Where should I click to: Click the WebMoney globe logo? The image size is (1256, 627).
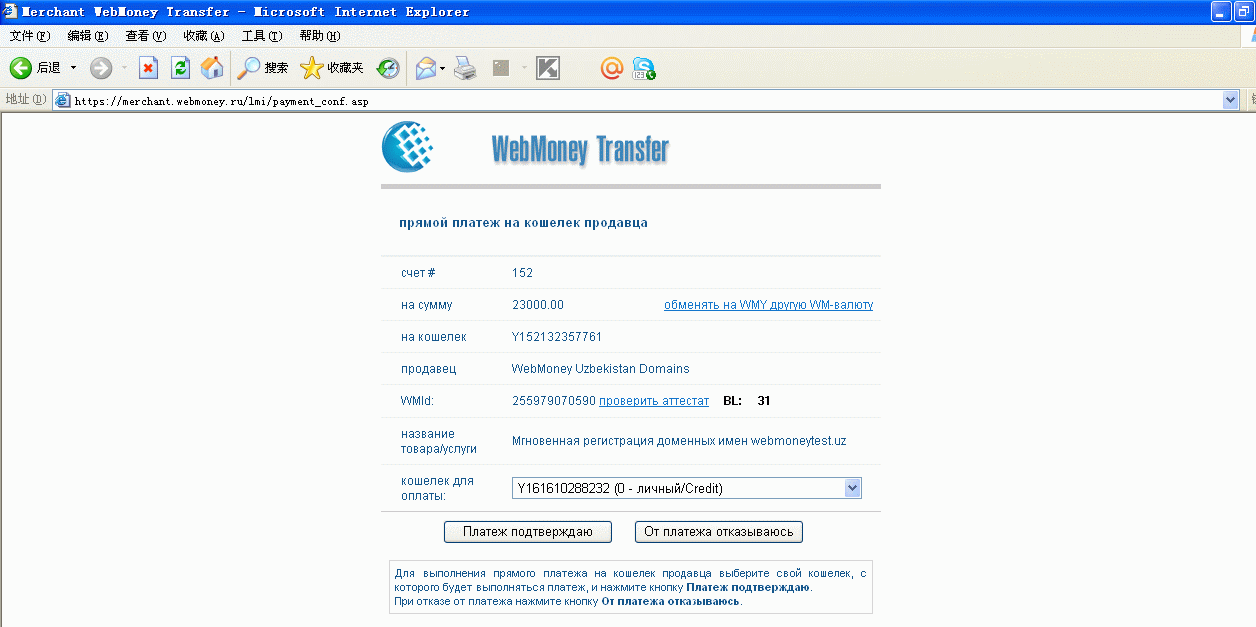tap(407, 146)
